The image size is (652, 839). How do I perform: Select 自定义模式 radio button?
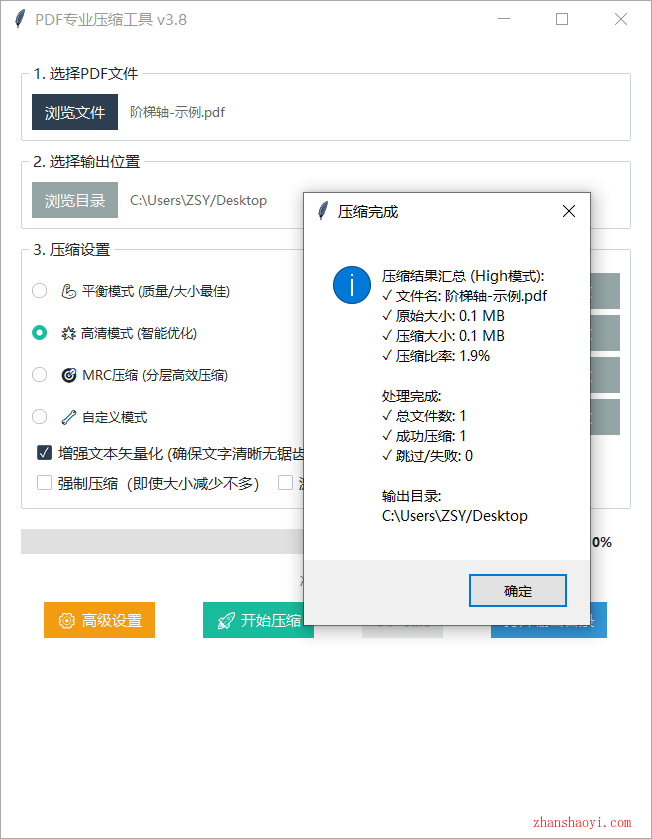point(40,416)
